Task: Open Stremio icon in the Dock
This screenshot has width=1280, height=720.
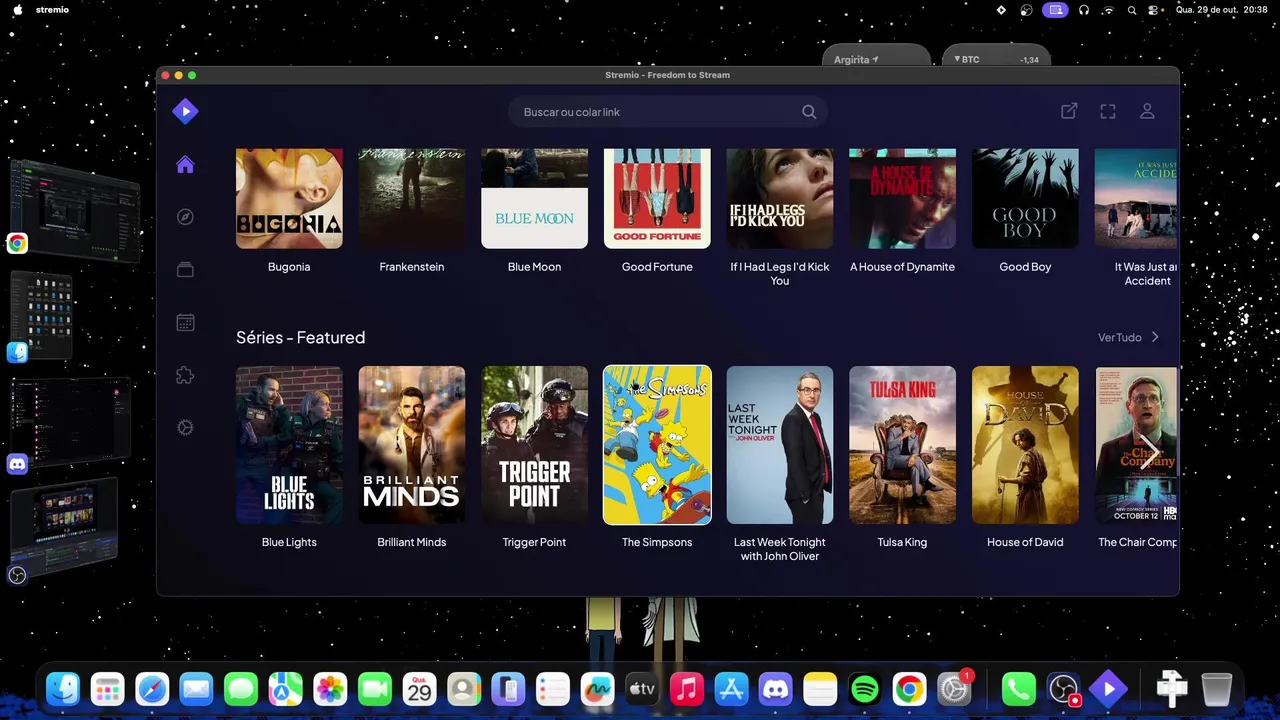Action: pyautogui.click(x=1108, y=689)
